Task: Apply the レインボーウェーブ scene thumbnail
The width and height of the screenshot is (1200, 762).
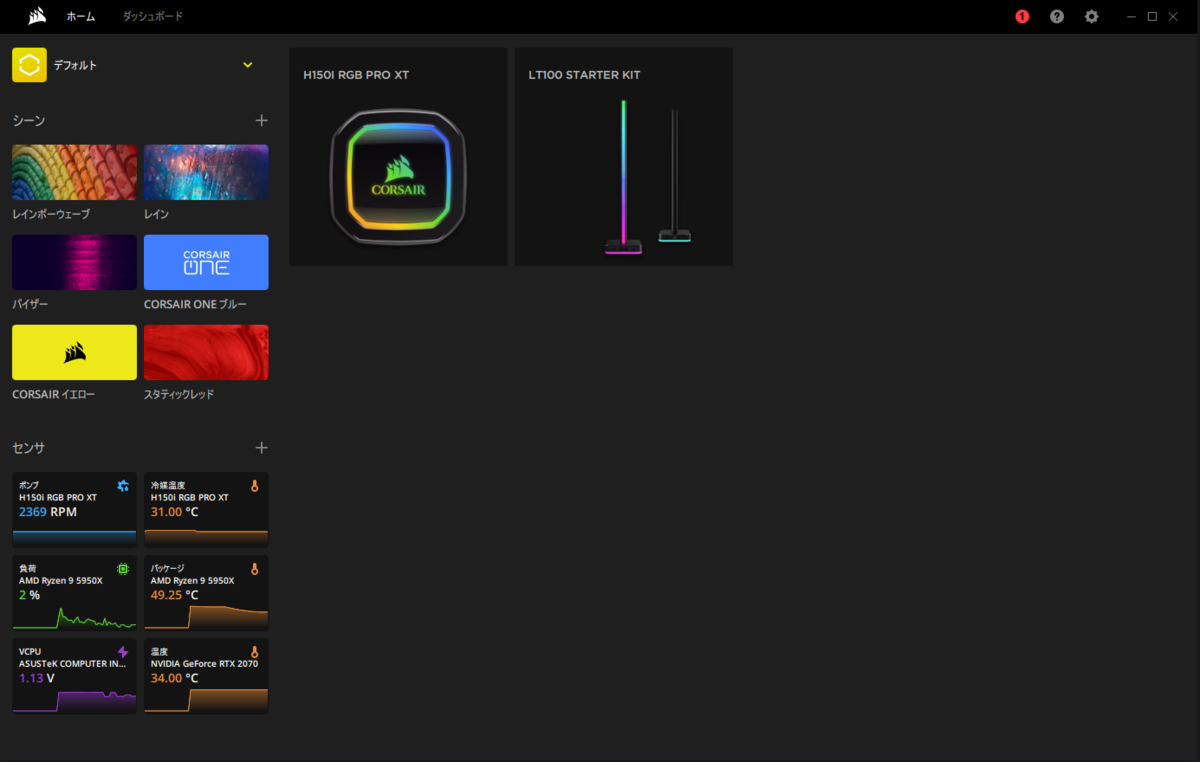Action: coord(74,172)
